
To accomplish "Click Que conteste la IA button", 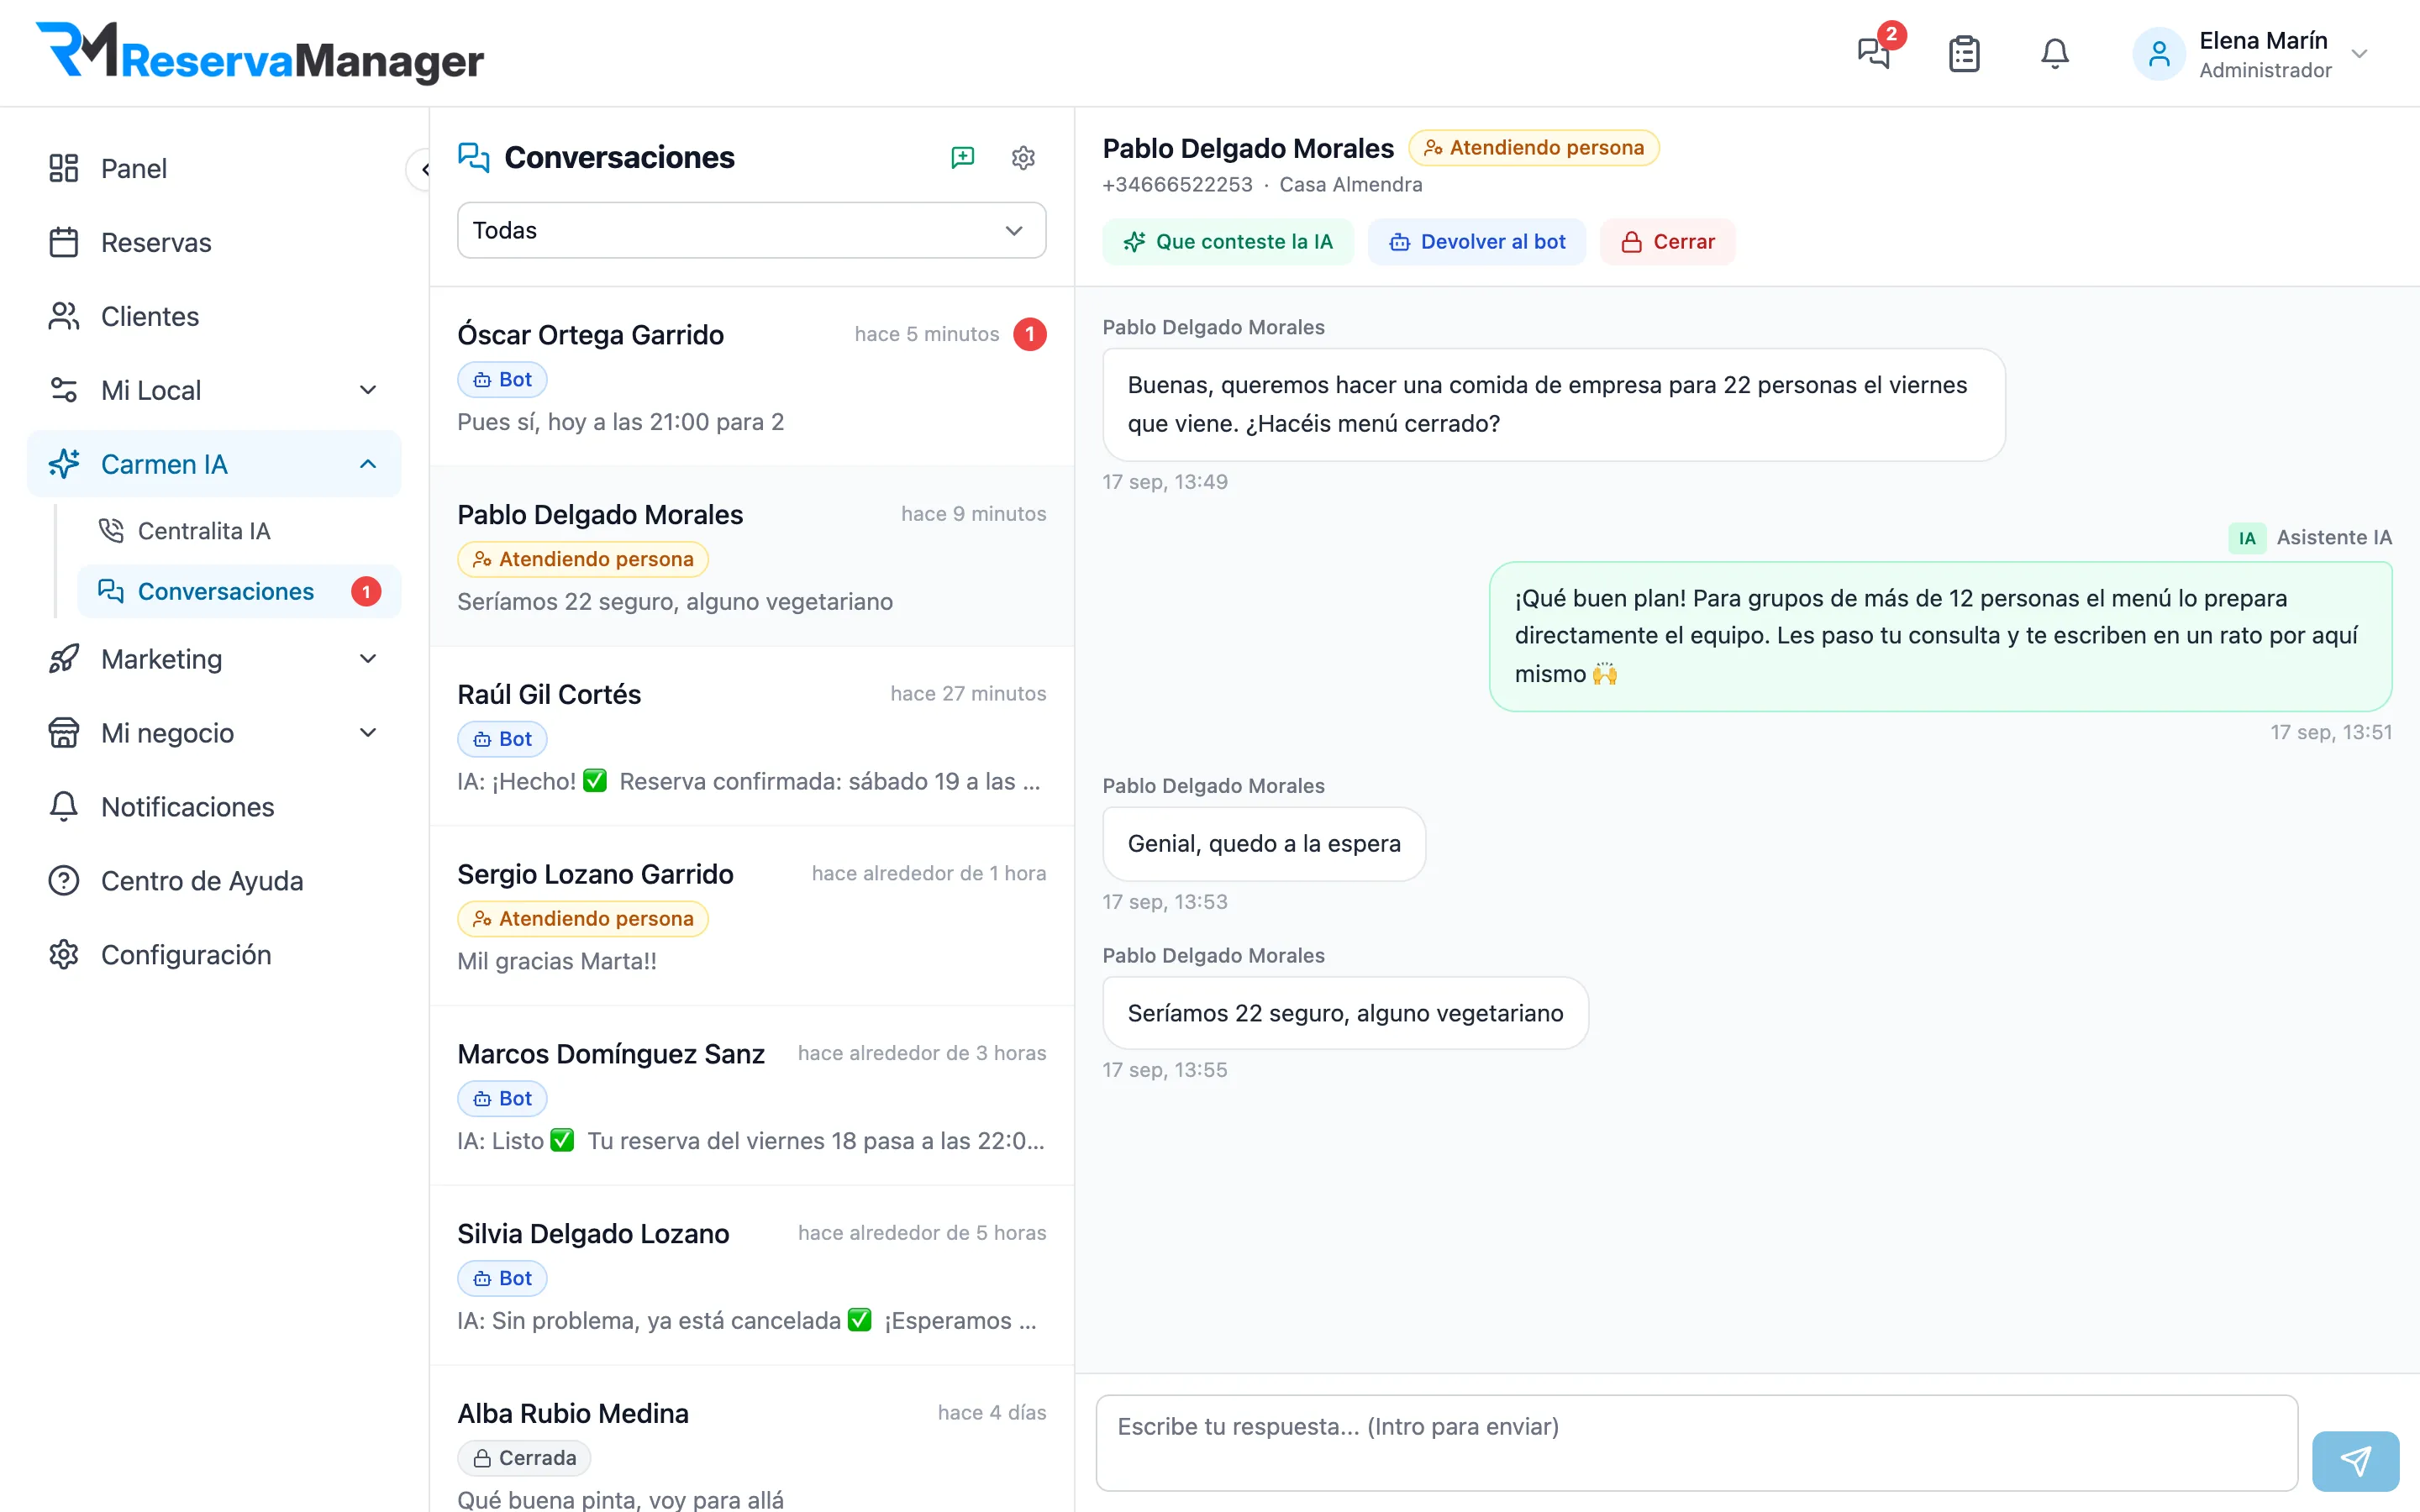I will pos(1228,241).
